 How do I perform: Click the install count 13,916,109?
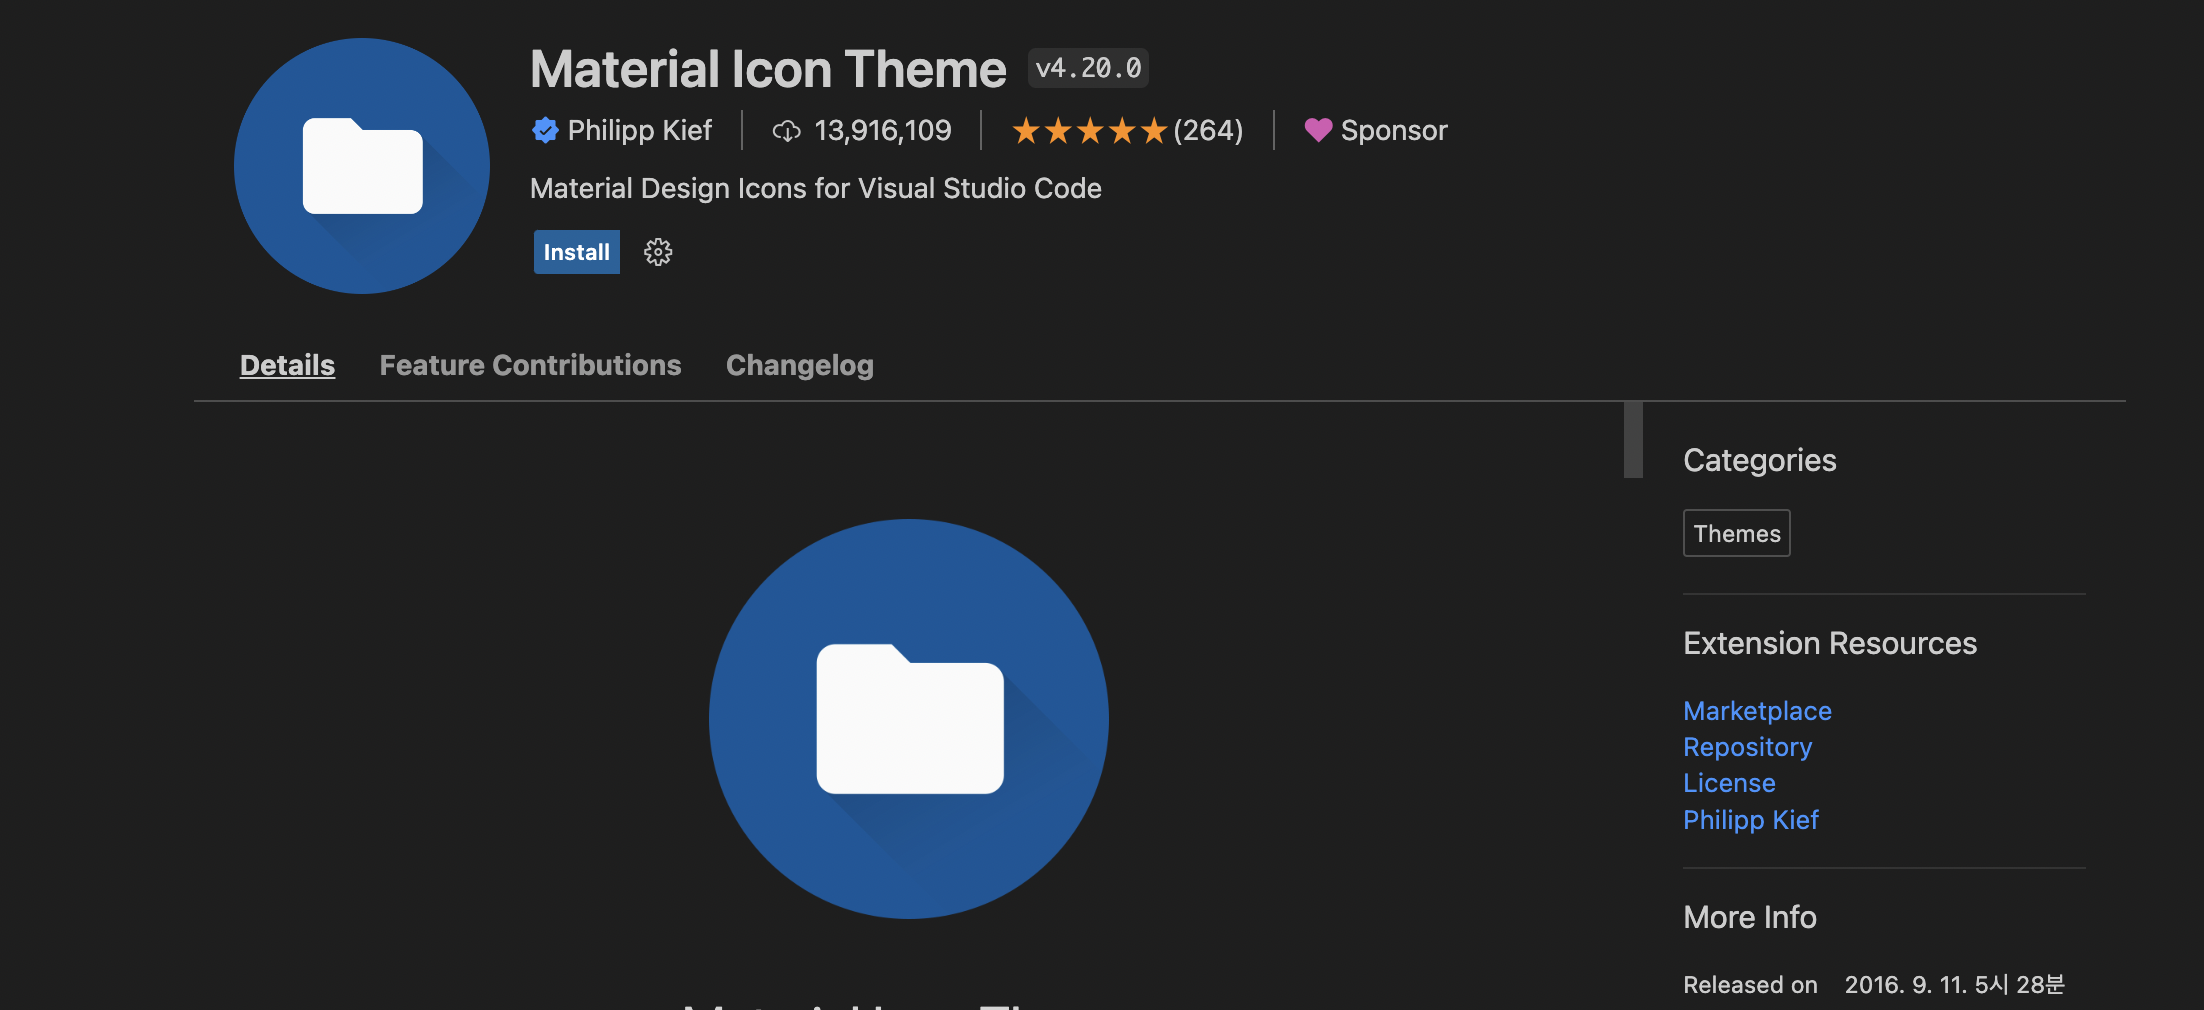tap(883, 130)
